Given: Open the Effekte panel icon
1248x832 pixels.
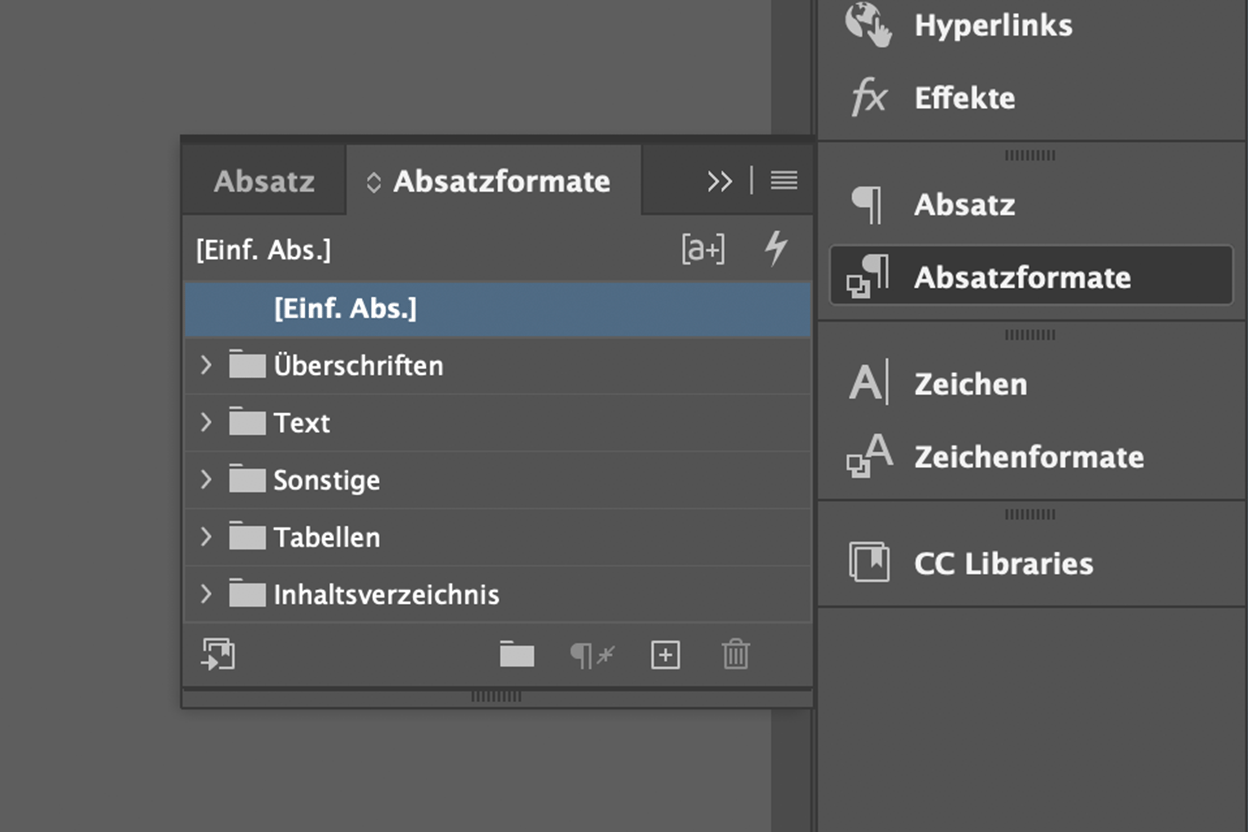Looking at the screenshot, I should [869, 98].
